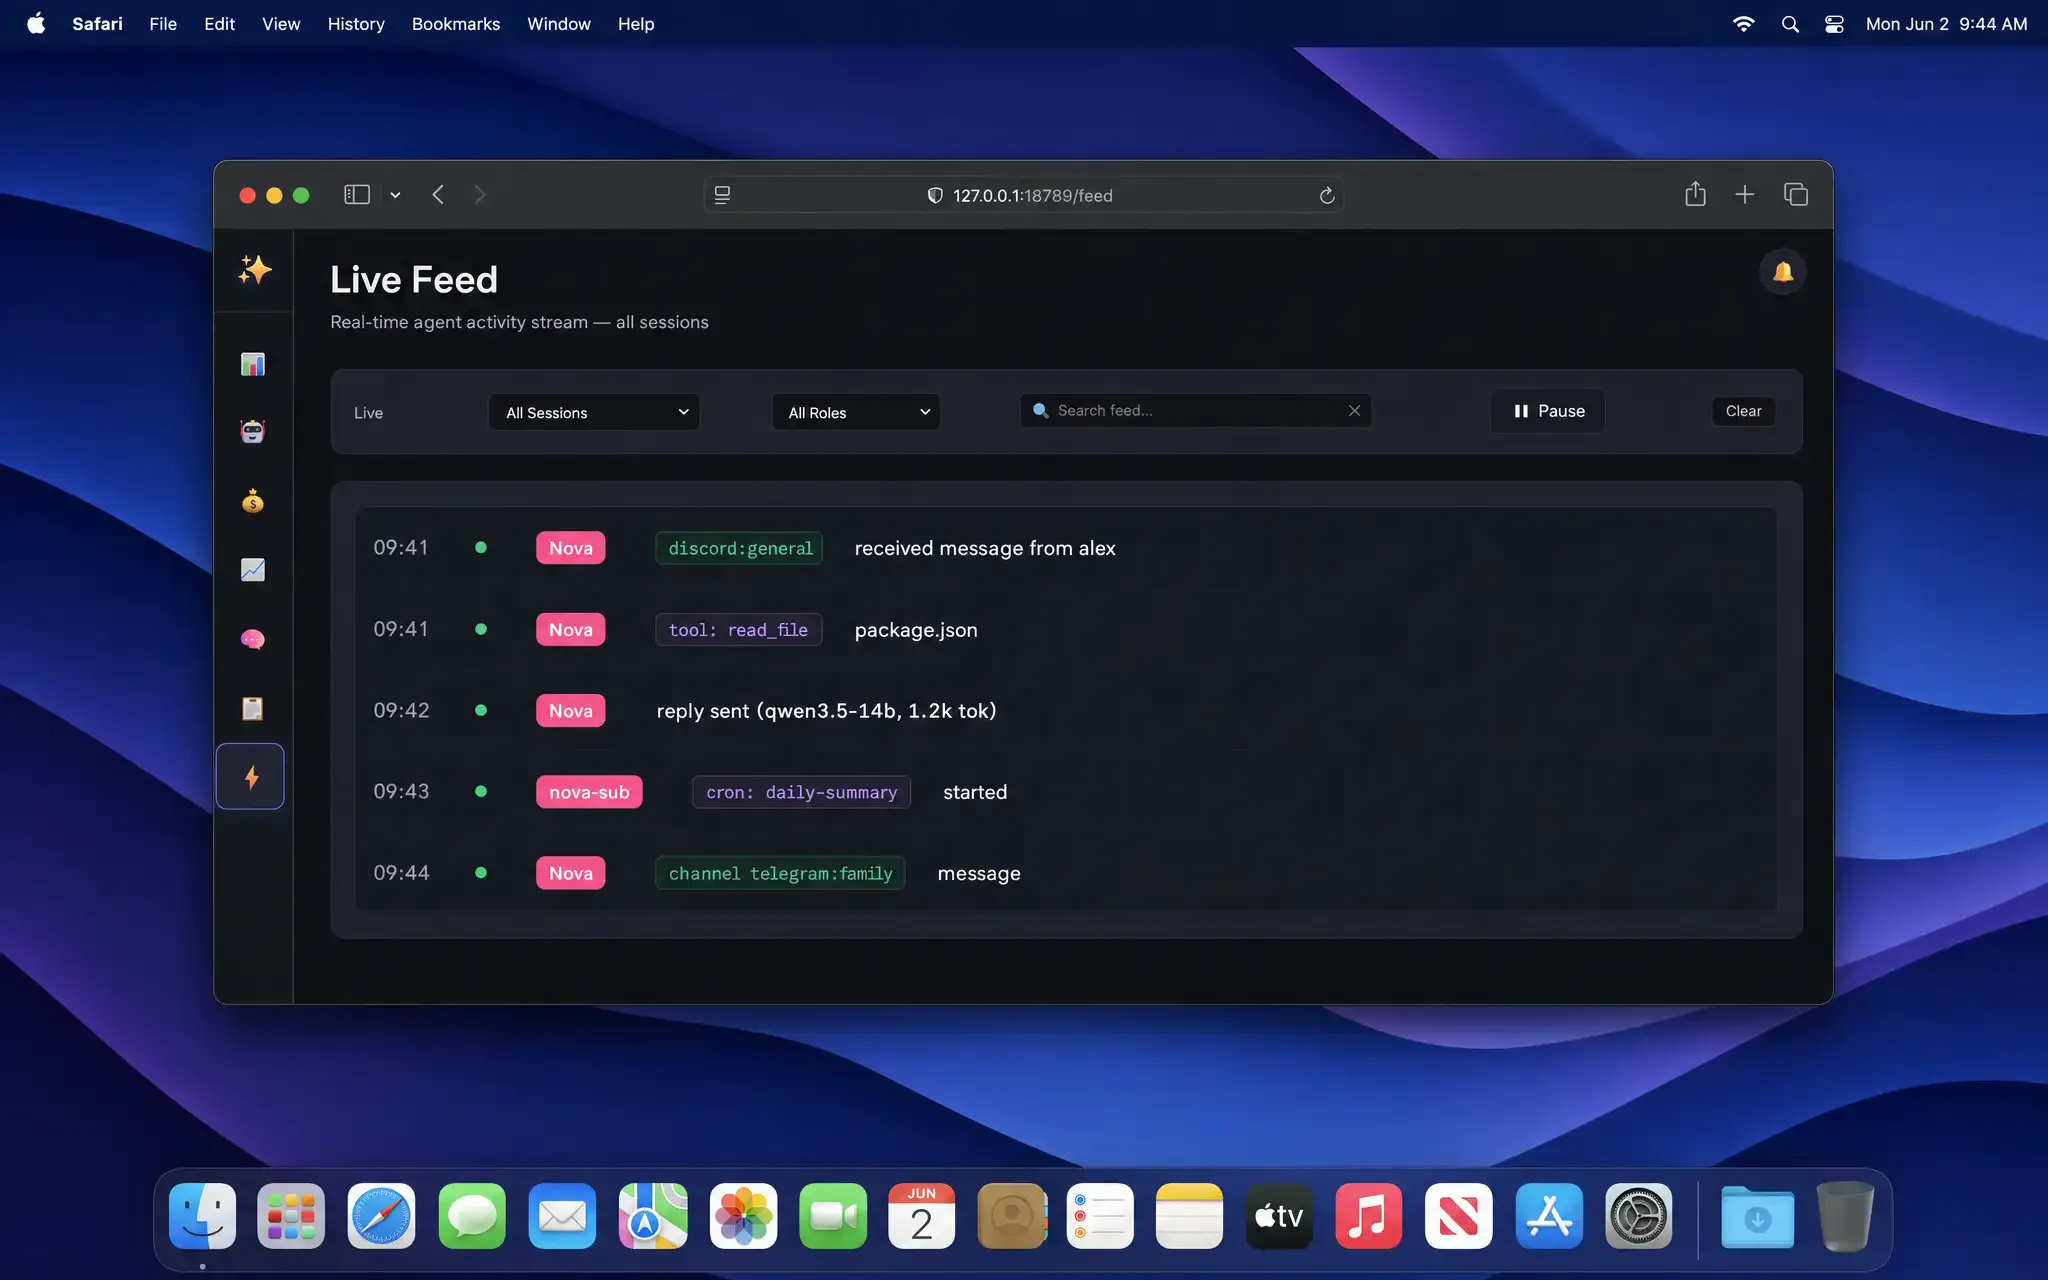
Task: Open the Apple menu
Action: click(x=36, y=24)
